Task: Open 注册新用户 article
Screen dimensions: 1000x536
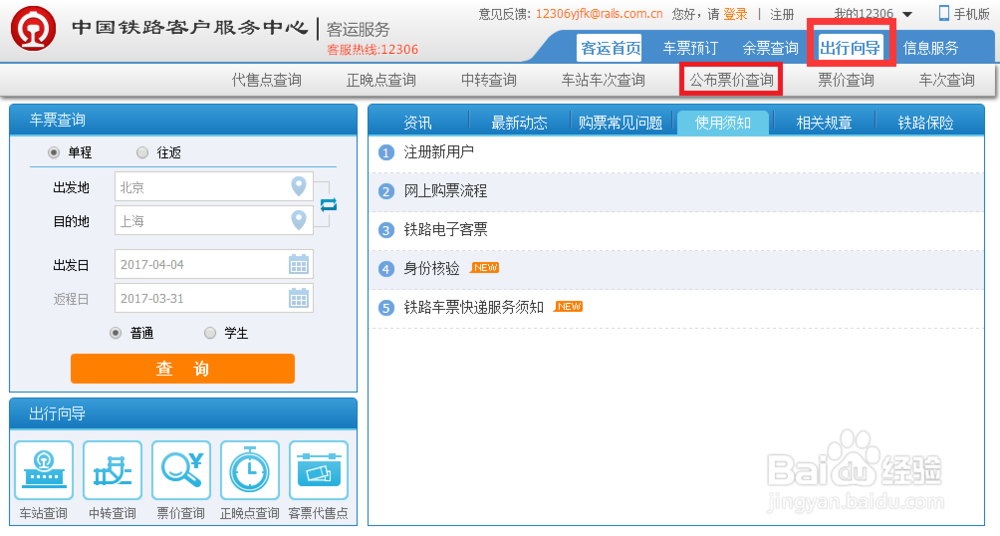Action: (438, 152)
